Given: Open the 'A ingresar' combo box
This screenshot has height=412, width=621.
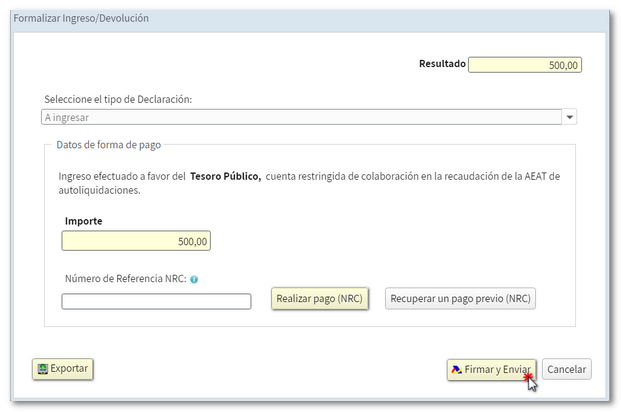Looking at the screenshot, I should pos(300,117).
